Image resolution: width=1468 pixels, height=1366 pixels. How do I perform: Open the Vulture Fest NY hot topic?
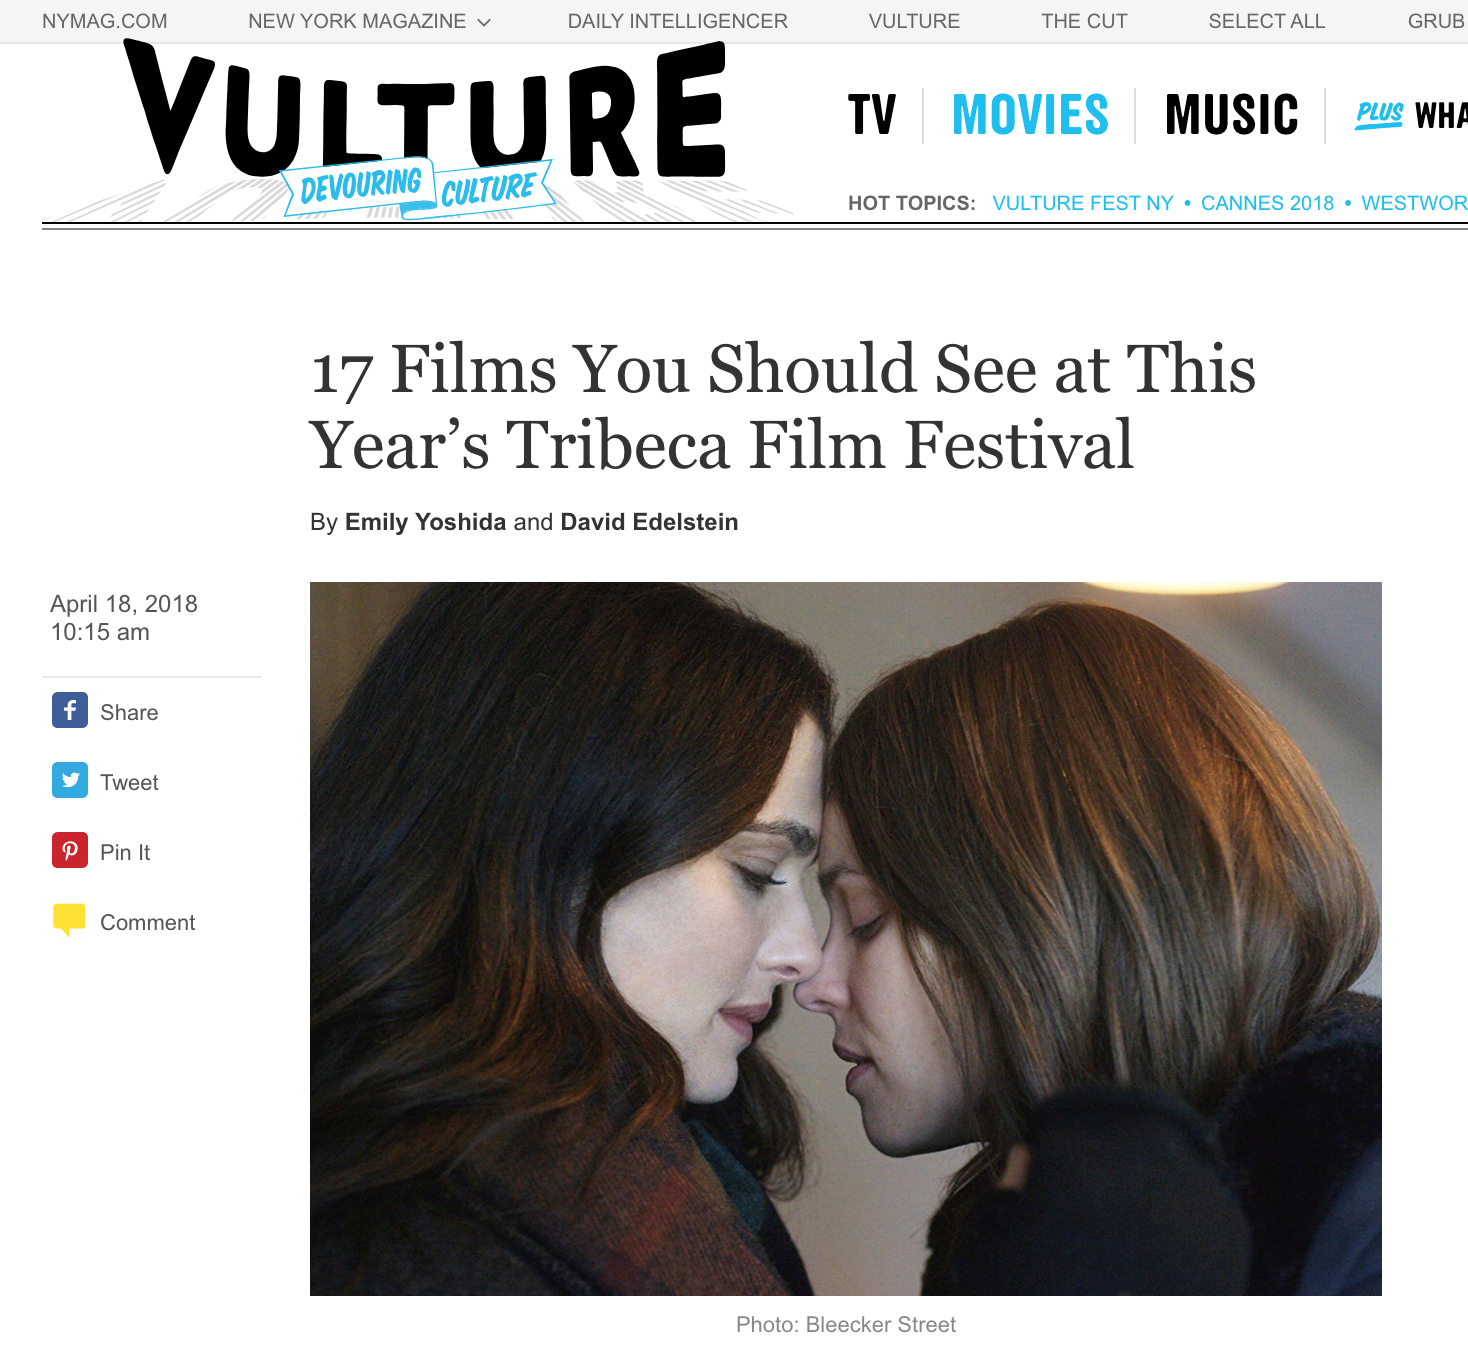tap(1083, 203)
